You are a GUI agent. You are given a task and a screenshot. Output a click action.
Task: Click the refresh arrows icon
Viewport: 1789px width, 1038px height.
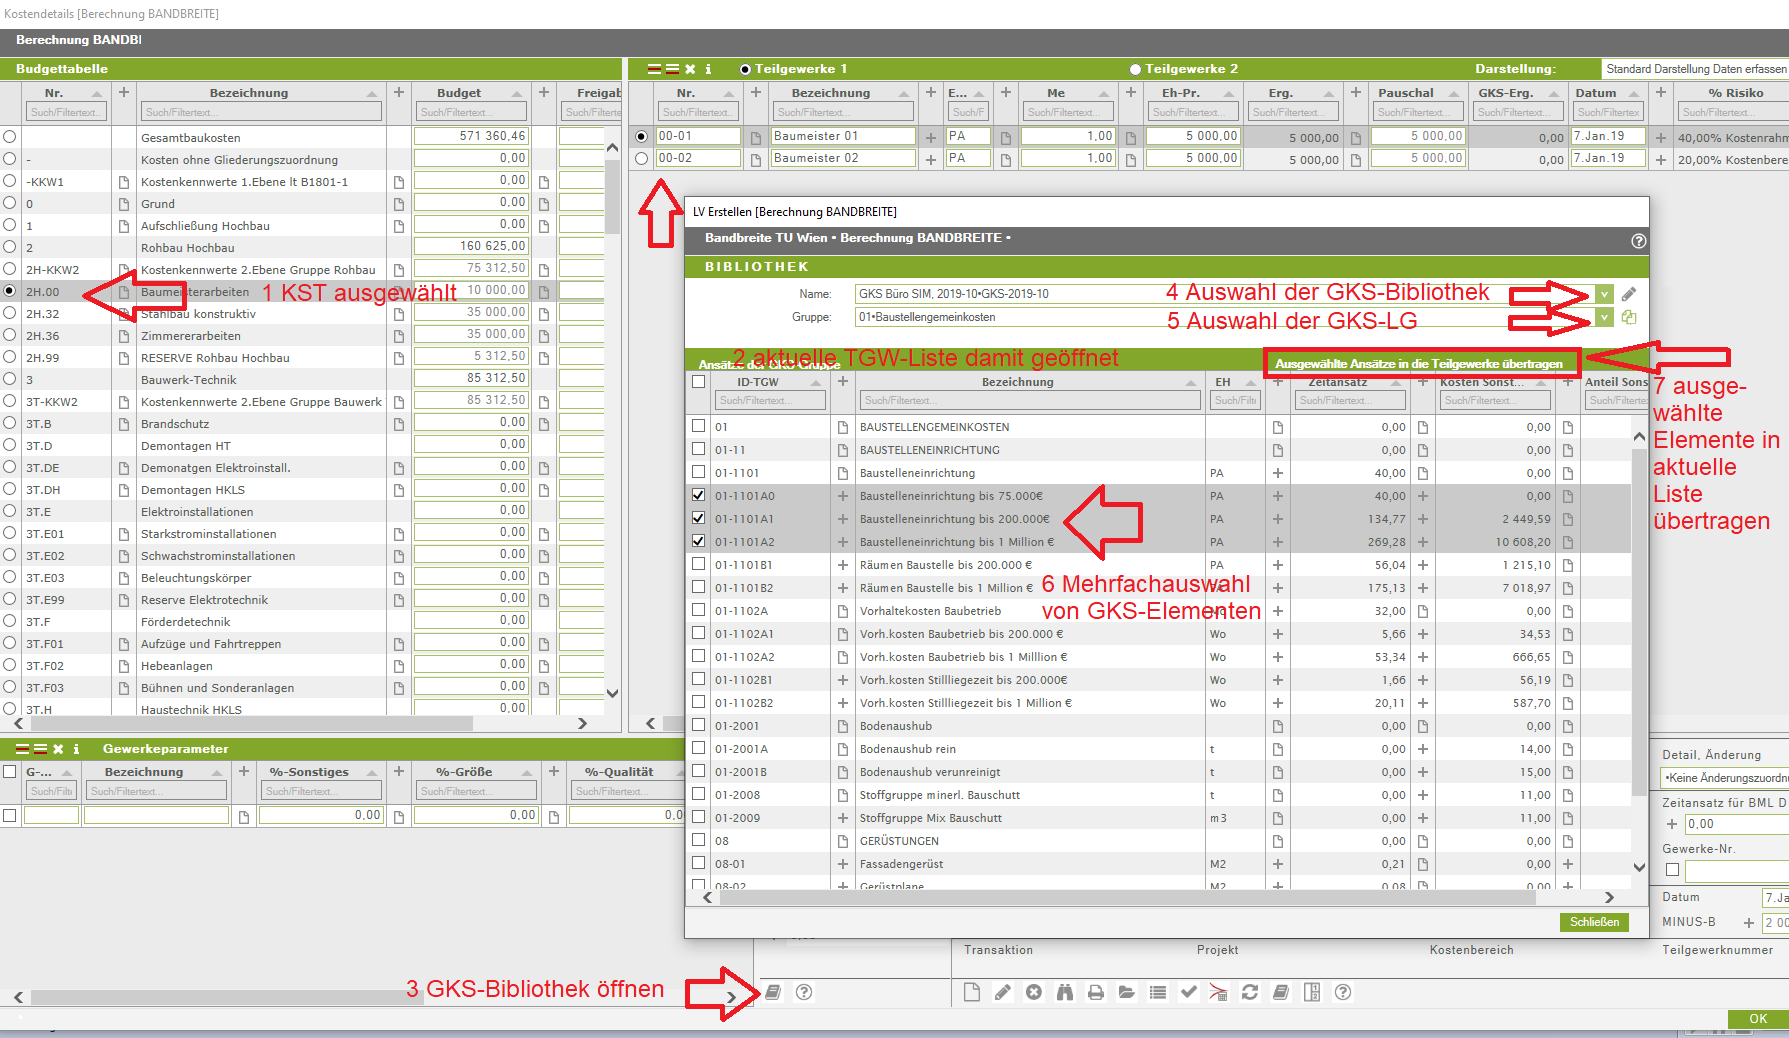click(x=1250, y=992)
